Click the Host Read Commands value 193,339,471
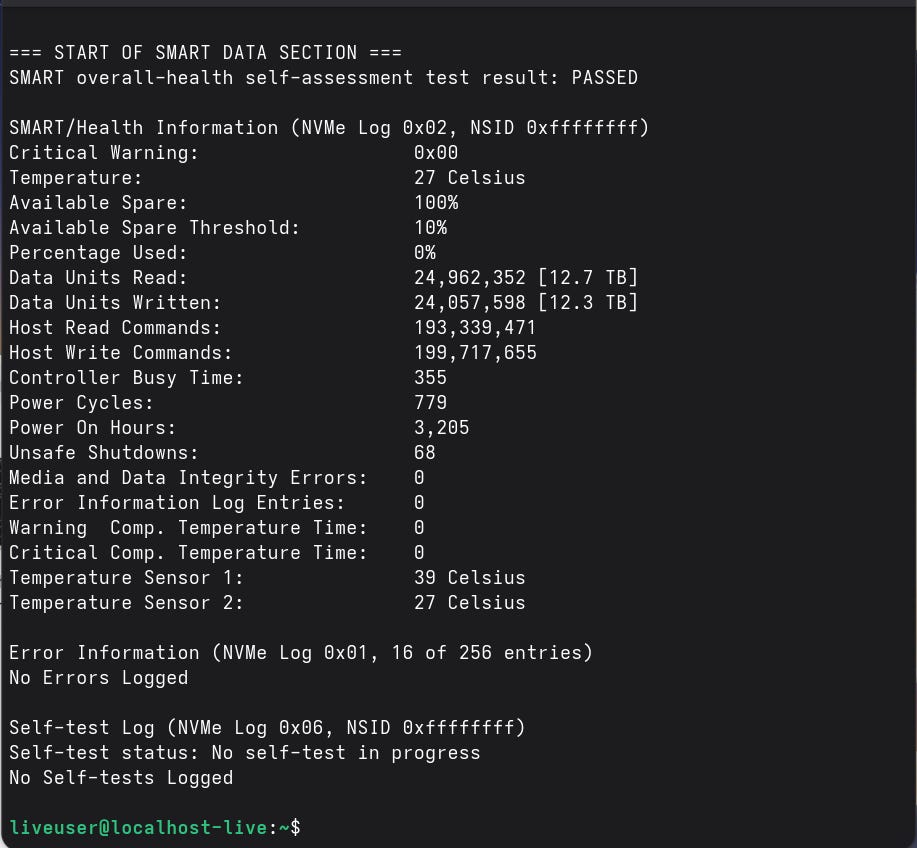The image size is (917, 848). click(475, 328)
